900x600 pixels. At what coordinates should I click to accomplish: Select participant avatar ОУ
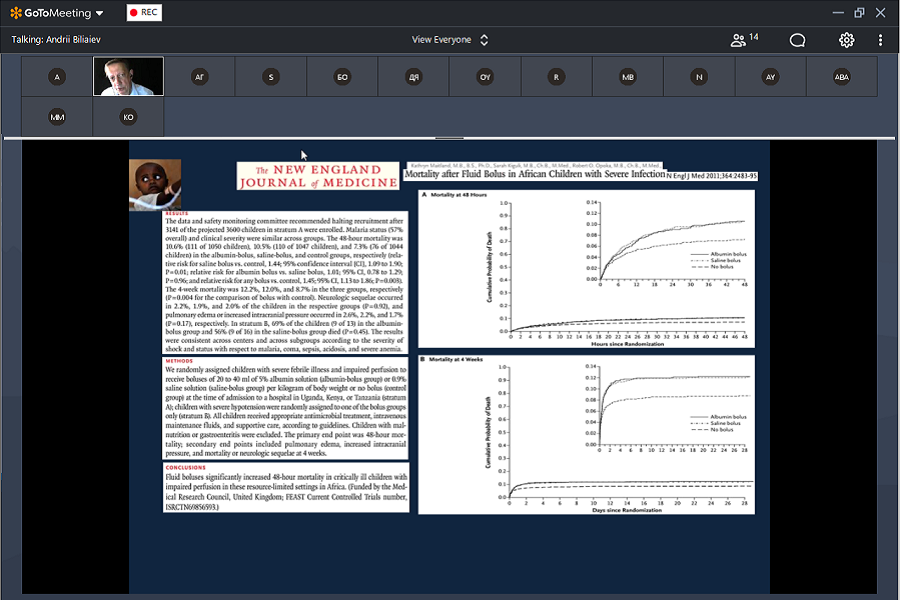coord(485,76)
